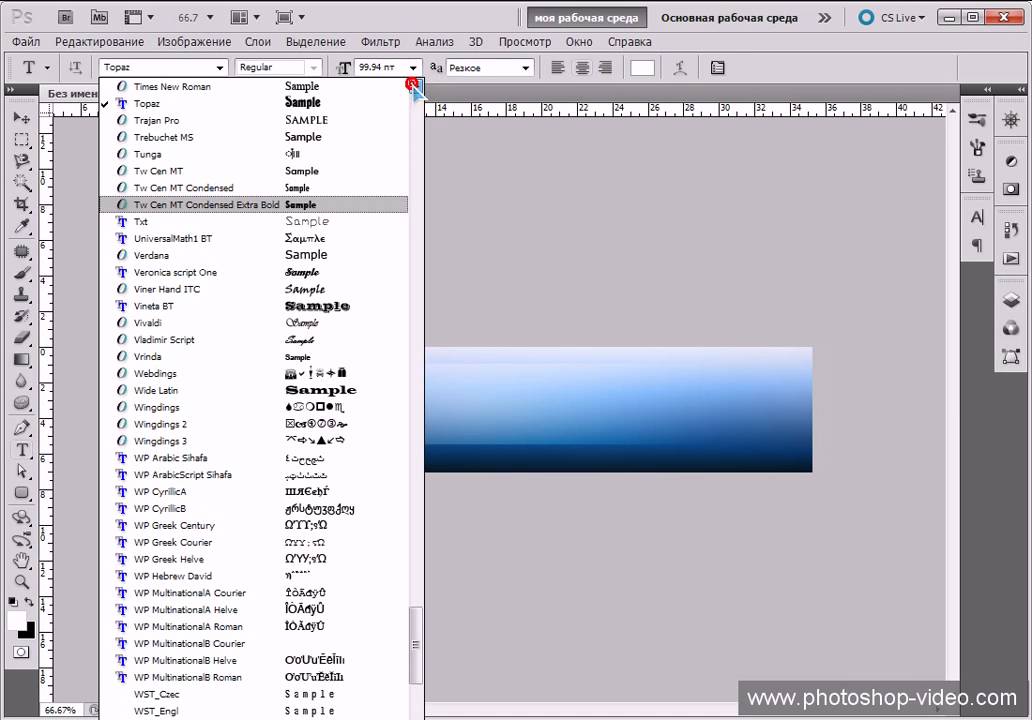Select the Healing Brush tool
Image resolution: width=1032 pixels, height=720 pixels.
click(x=22, y=251)
